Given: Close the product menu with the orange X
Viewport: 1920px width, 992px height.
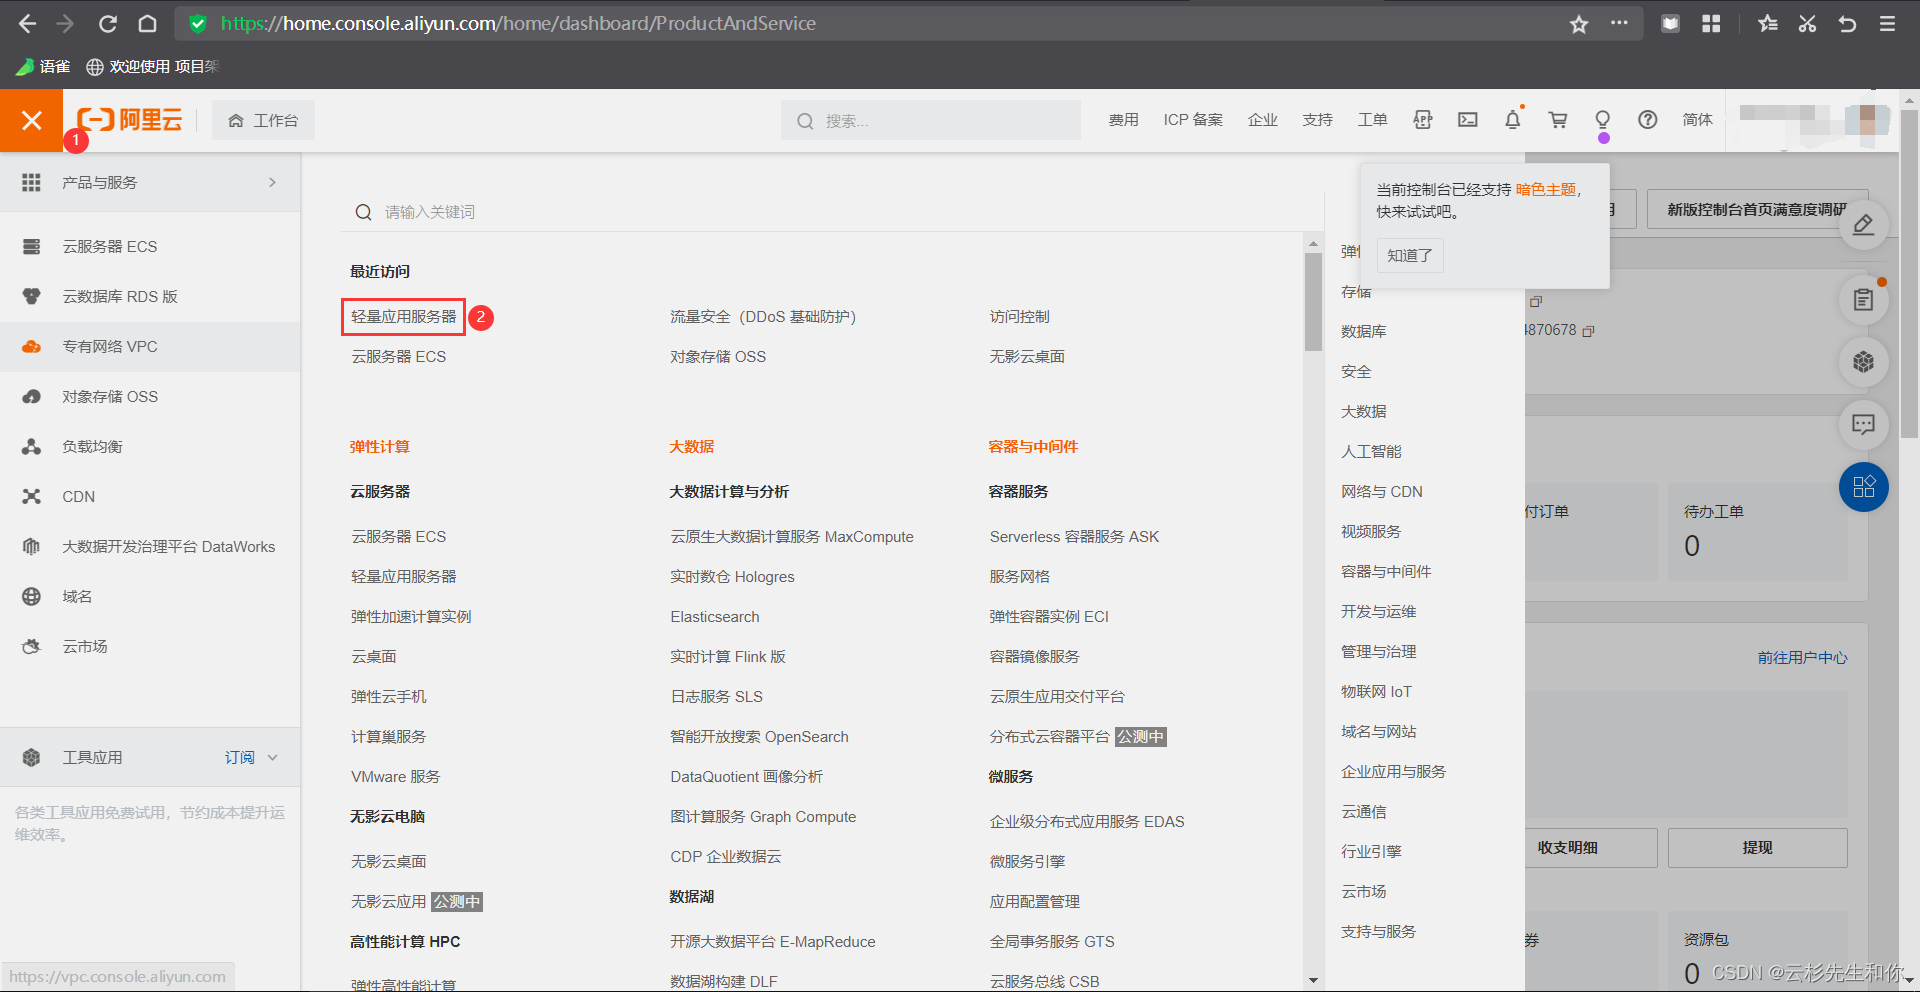Looking at the screenshot, I should pyautogui.click(x=31, y=120).
